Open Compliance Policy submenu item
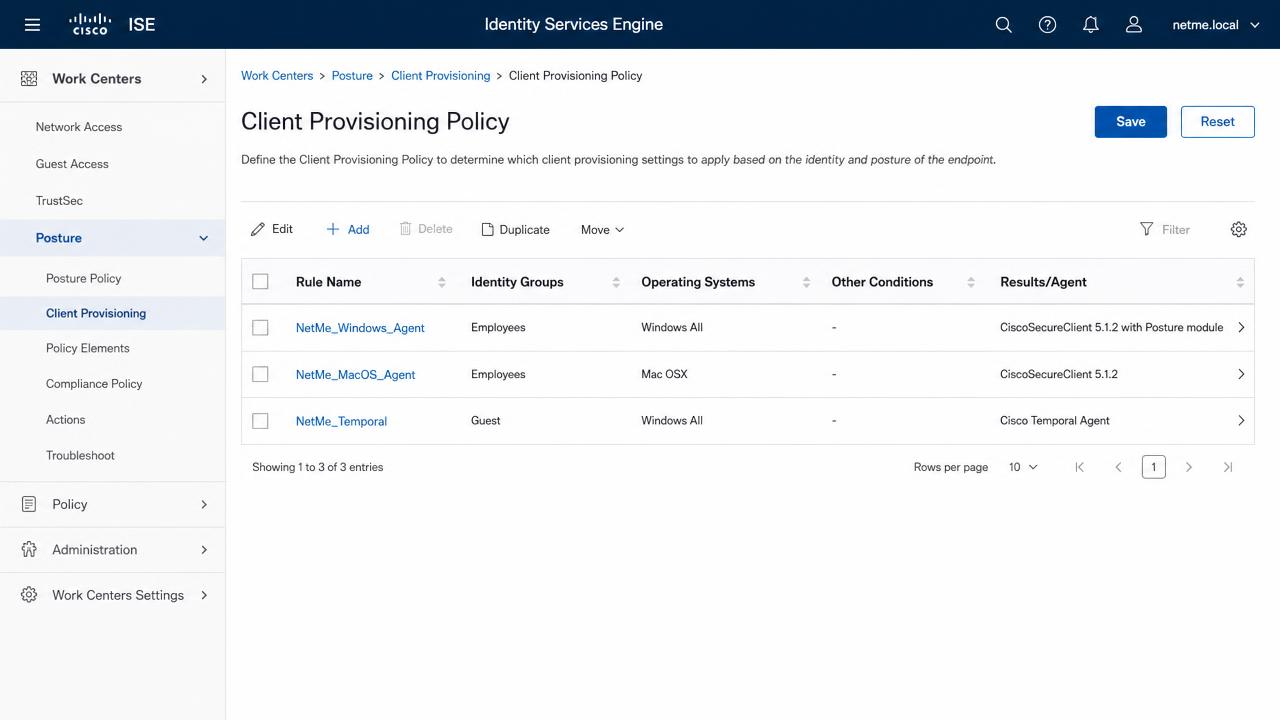The width and height of the screenshot is (1280, 720). click(94, 384)
